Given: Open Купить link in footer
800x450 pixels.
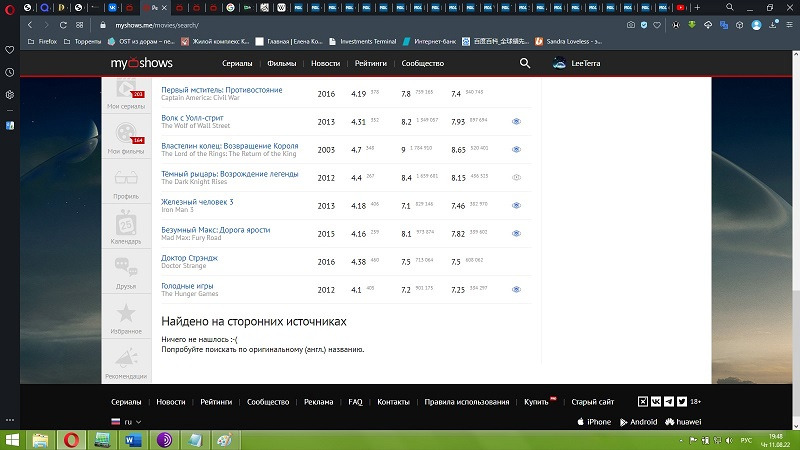Looking at the screenshot, I should [x=536, y=402].
